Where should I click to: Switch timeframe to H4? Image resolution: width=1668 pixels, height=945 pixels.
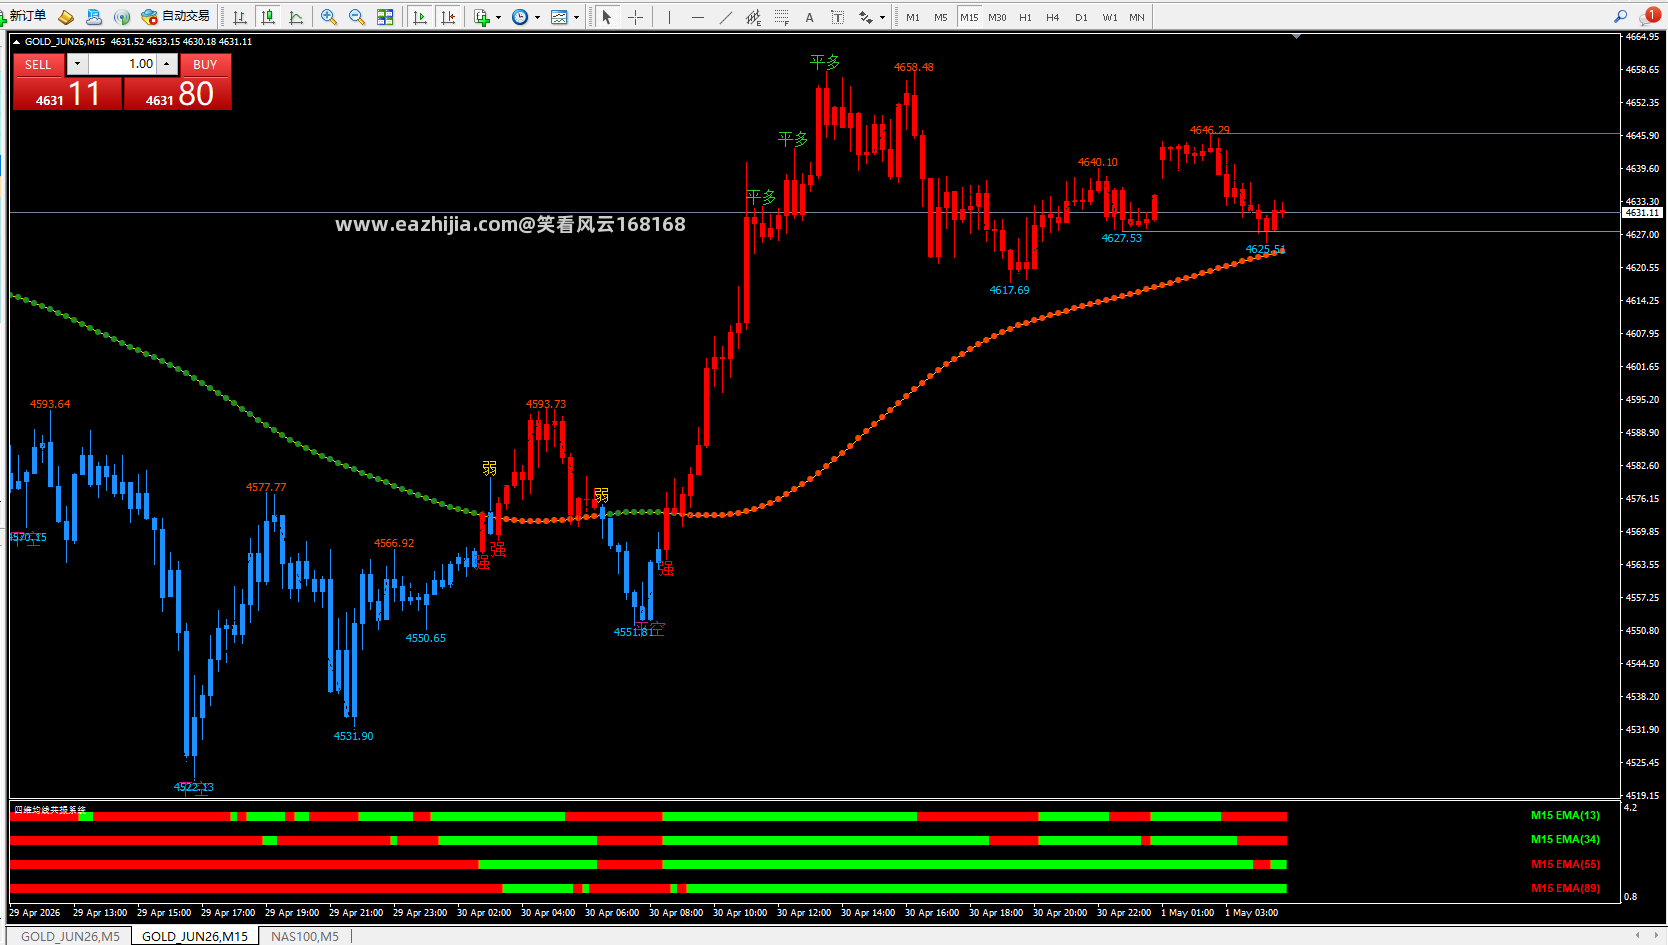pos(1053,17)
